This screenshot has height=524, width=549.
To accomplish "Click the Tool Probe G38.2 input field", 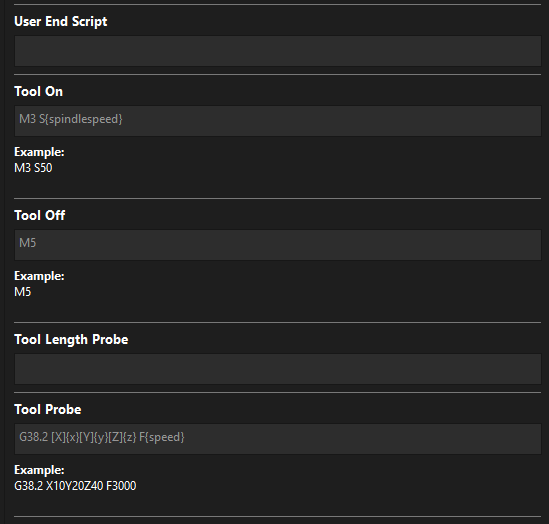I will coord(278,439).
